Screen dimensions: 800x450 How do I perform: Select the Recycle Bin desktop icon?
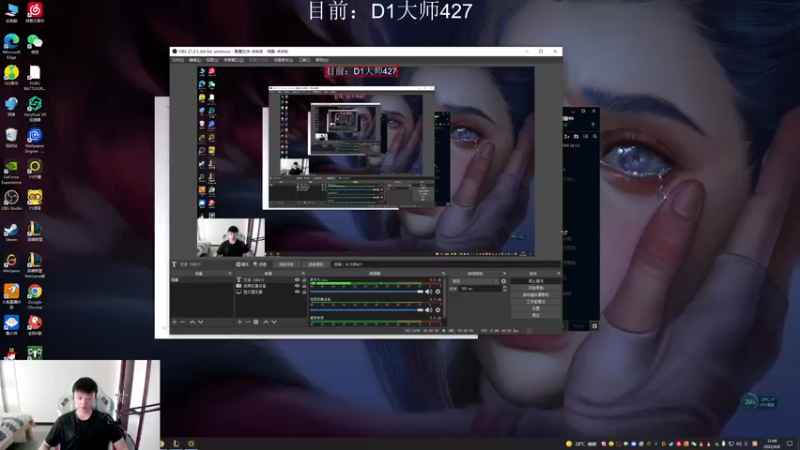[x=11, y=138]
